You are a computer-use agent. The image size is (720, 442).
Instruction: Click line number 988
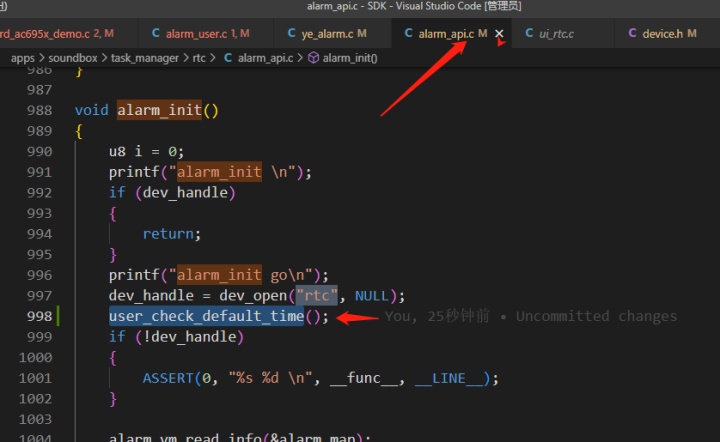pos(39,111)
